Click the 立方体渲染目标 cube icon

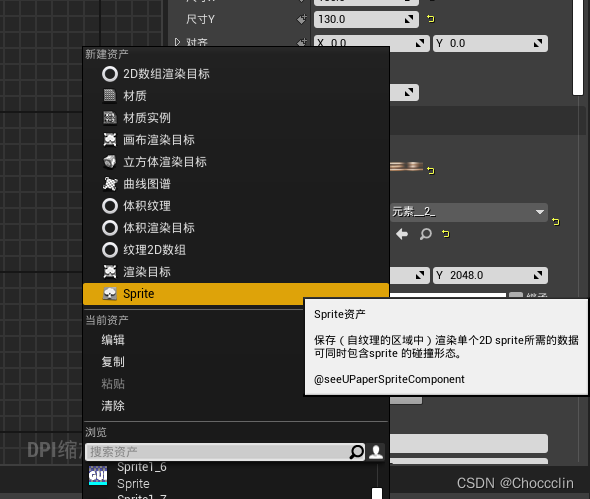[x=110, y=162]
